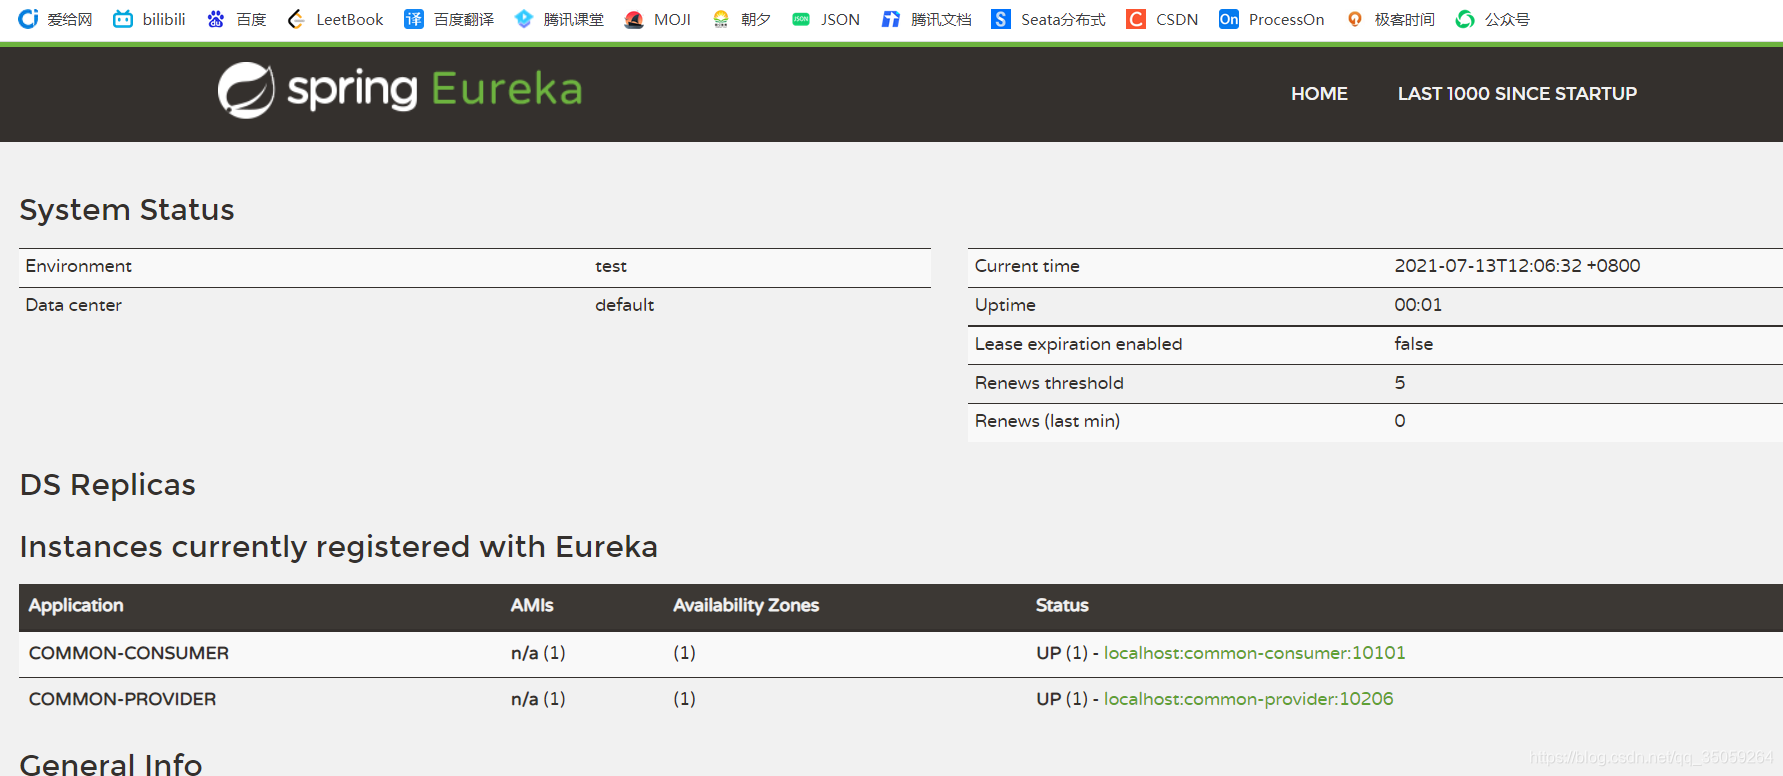Click the General Info heading
This screenshot has height=776, width=1783.
click(x=111, y=764)
